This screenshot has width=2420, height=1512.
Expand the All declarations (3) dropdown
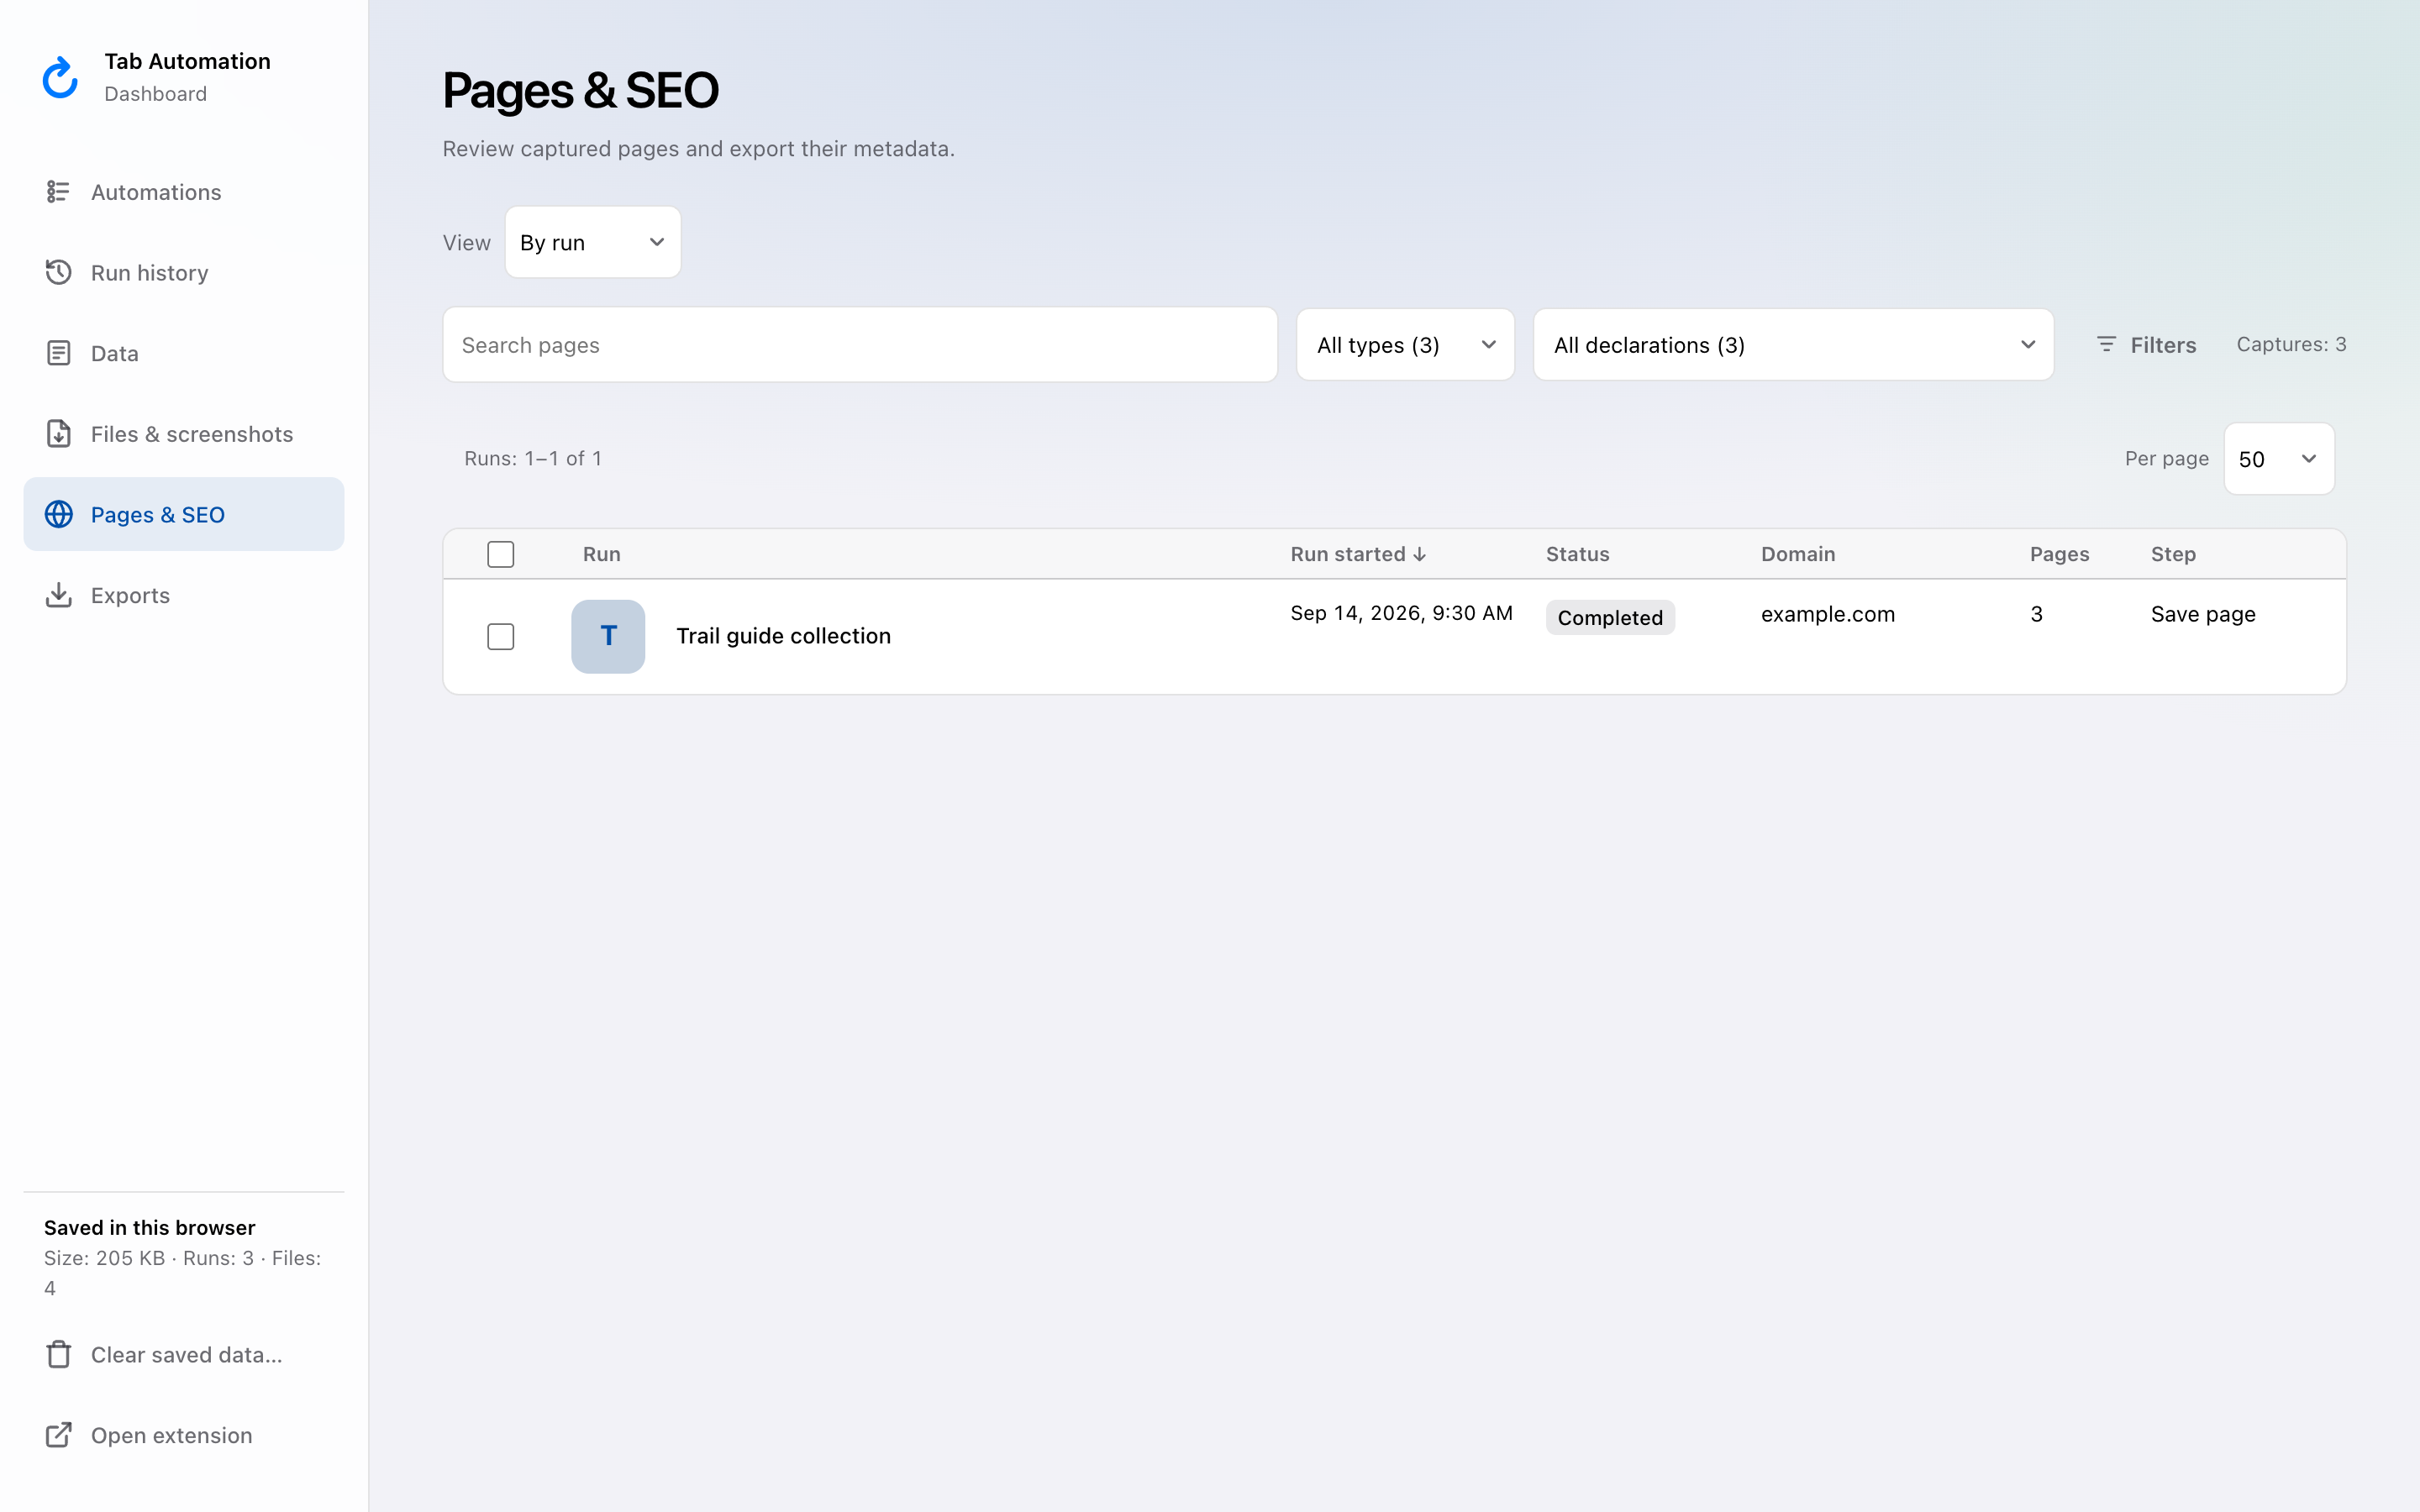point(1793,344)
